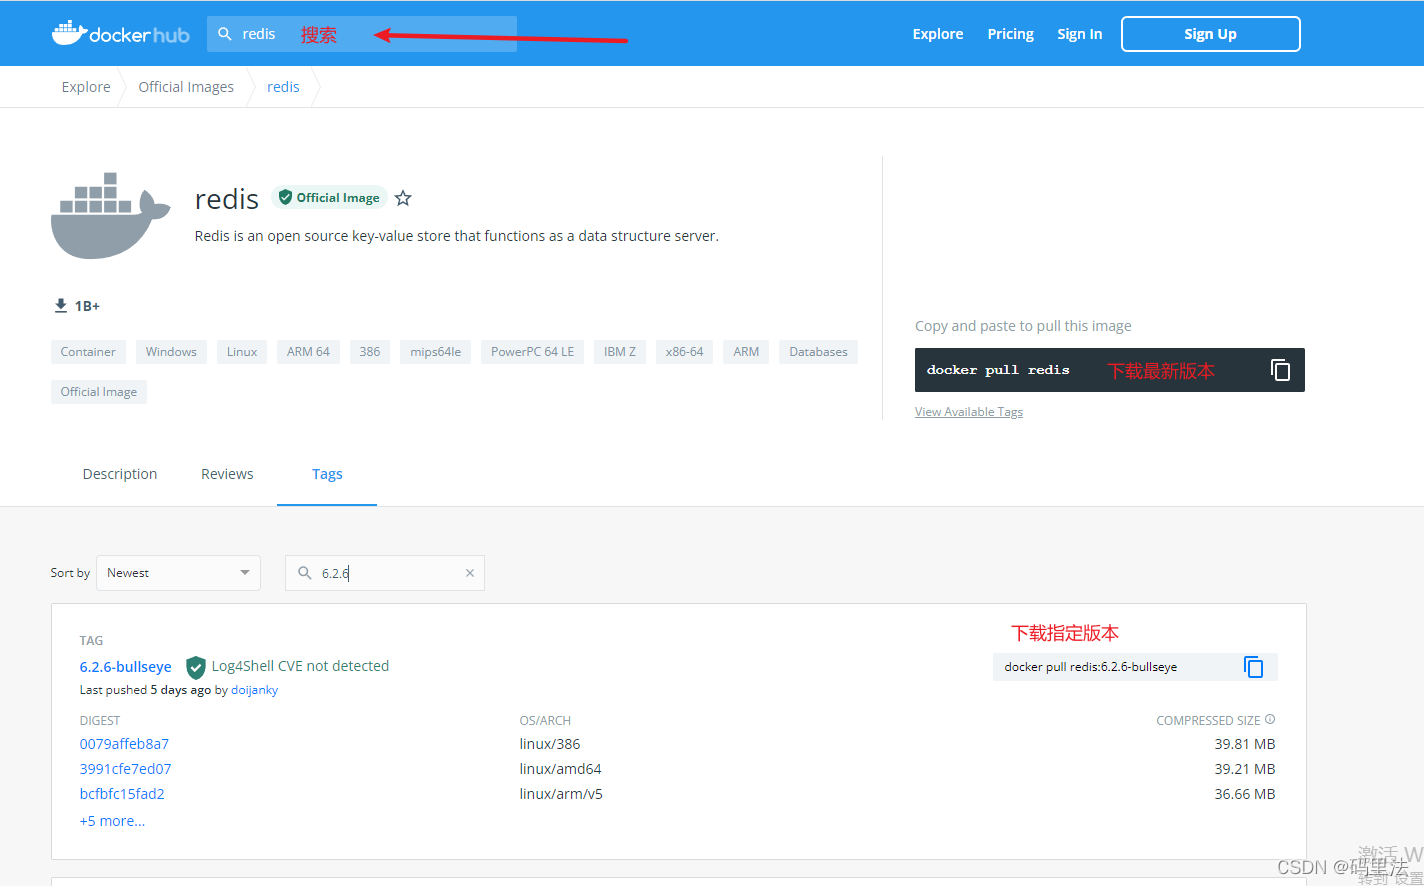Click the Windows category chip
Screen dimensions: 1424x886
[x=171, y=352]
